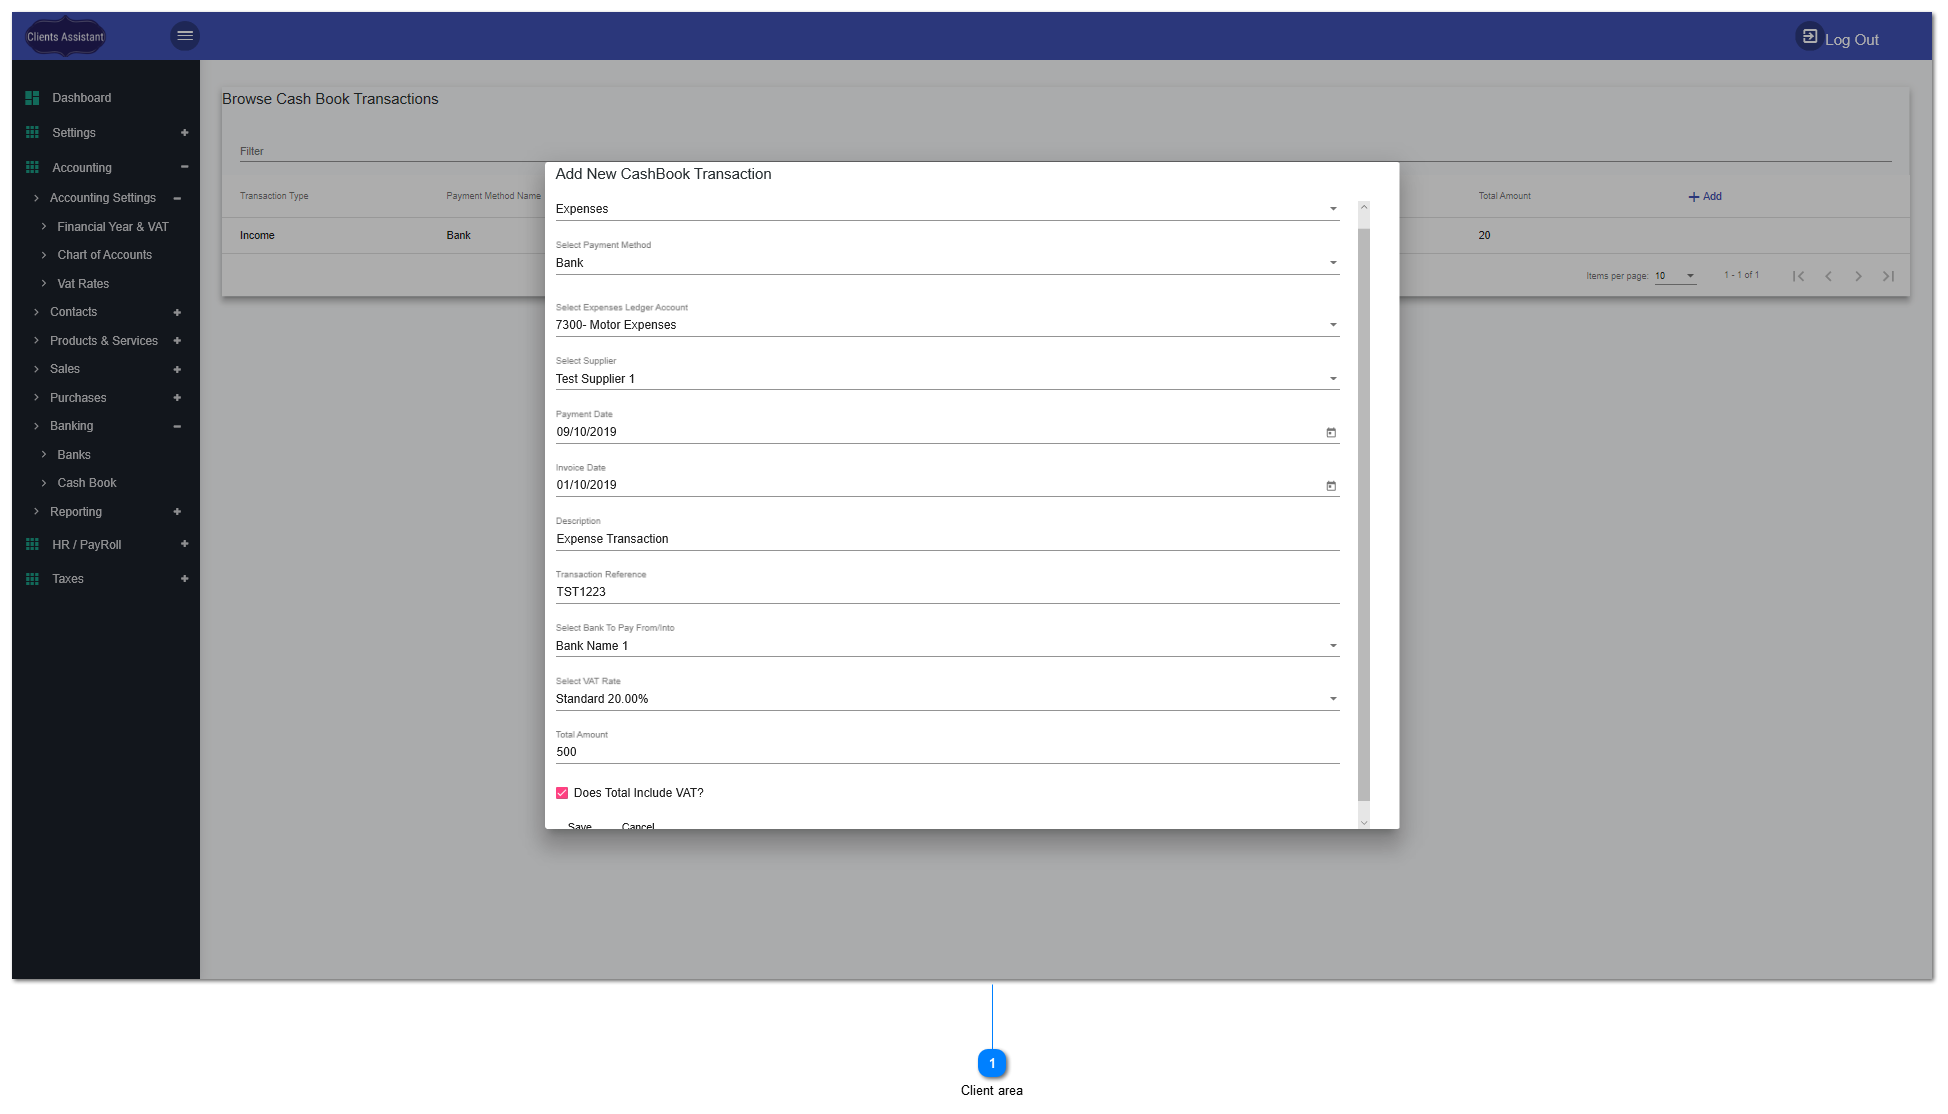This screenshot has height=1114, width=1948.
Task: Click the Add link above the table
Action: coord(1704,196)
